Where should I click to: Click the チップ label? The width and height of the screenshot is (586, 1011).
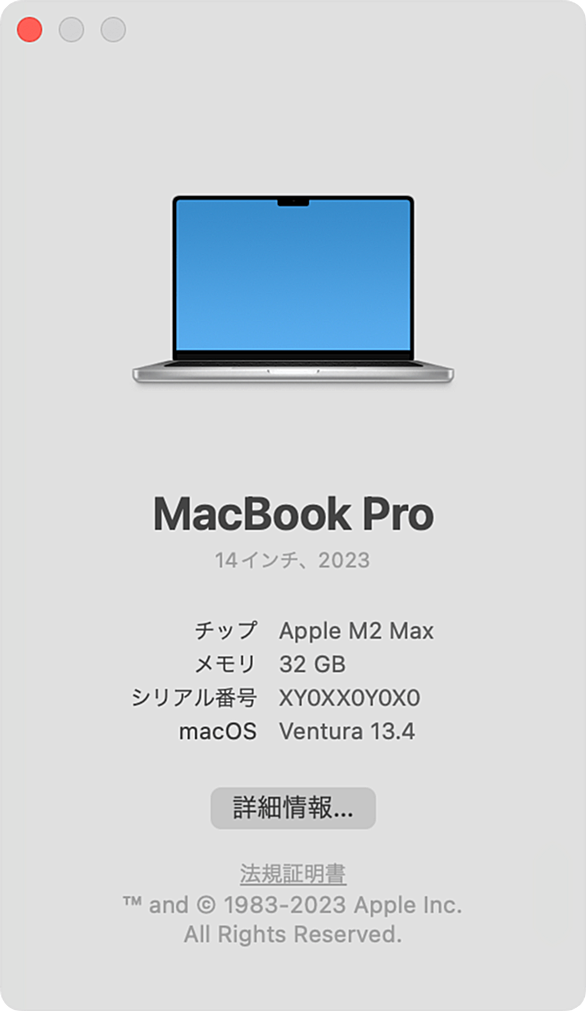[226, 630]
